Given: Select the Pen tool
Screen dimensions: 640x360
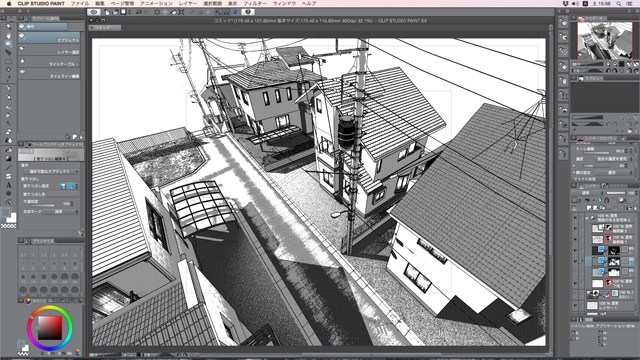Looking at the screenshot, I should pyautogui.click(x=8, y=89).
